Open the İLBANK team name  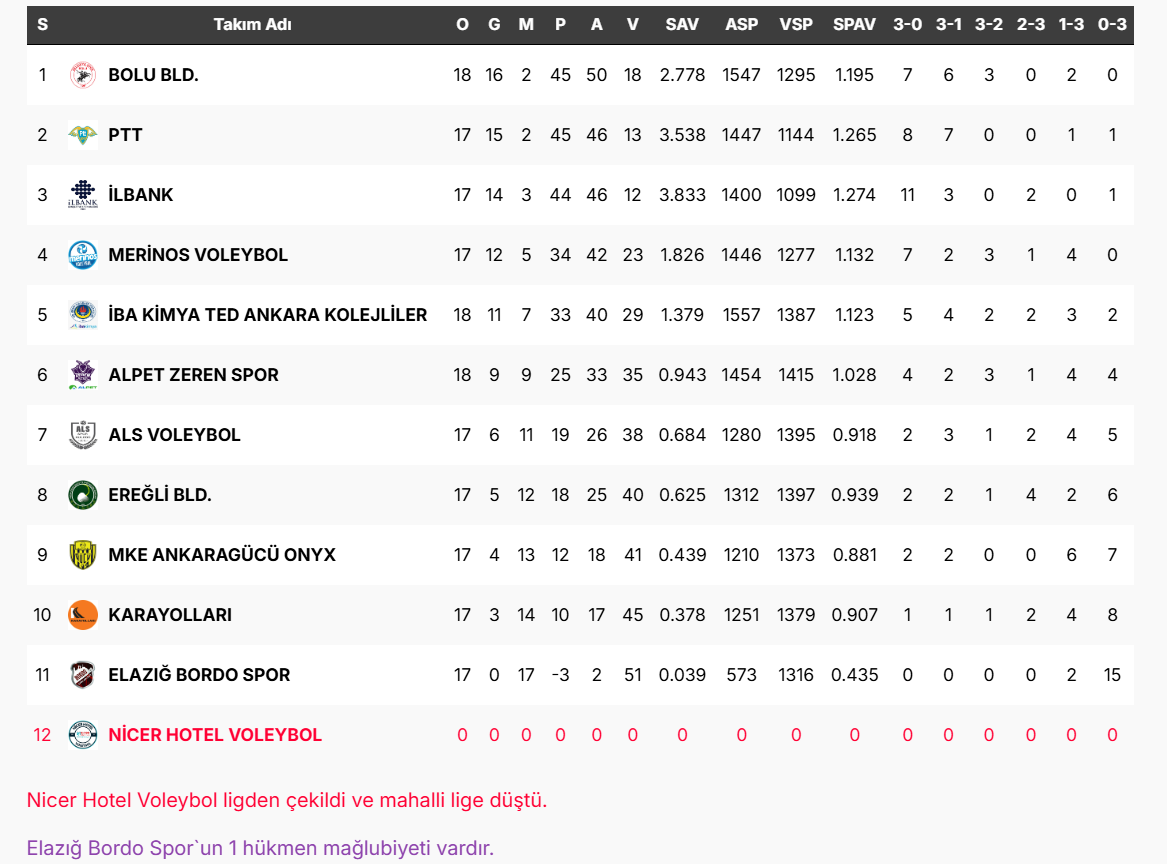[141, 195]
